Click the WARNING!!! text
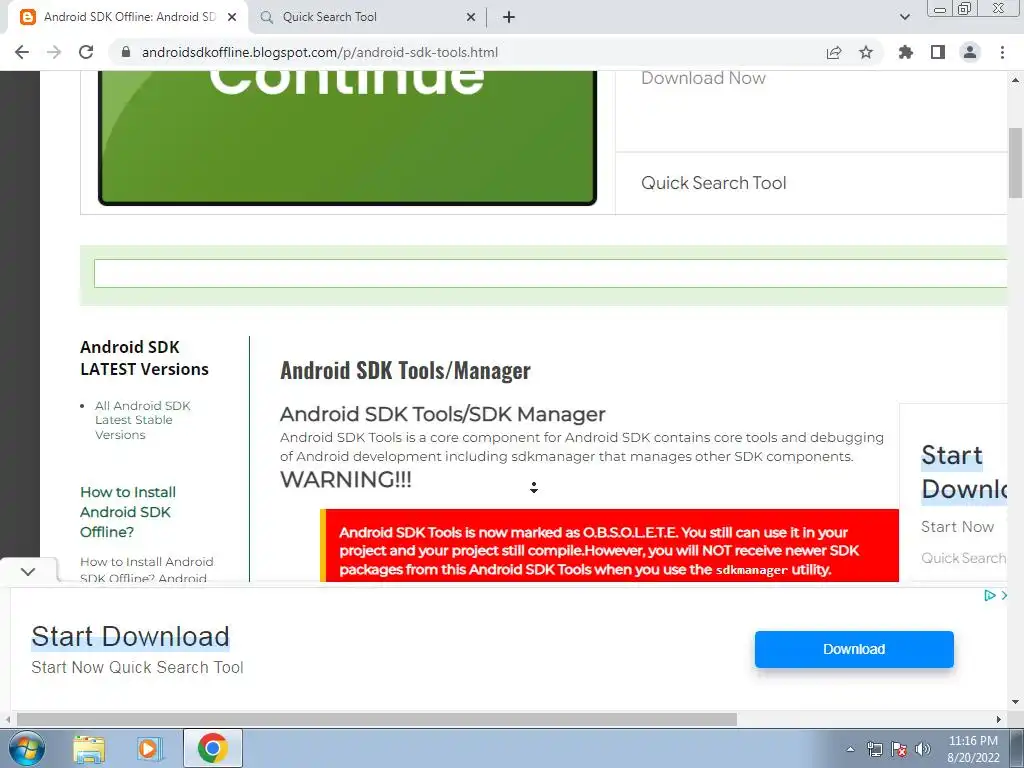Viewport: 1024px width, 768px height. click(x=345, y=479)
